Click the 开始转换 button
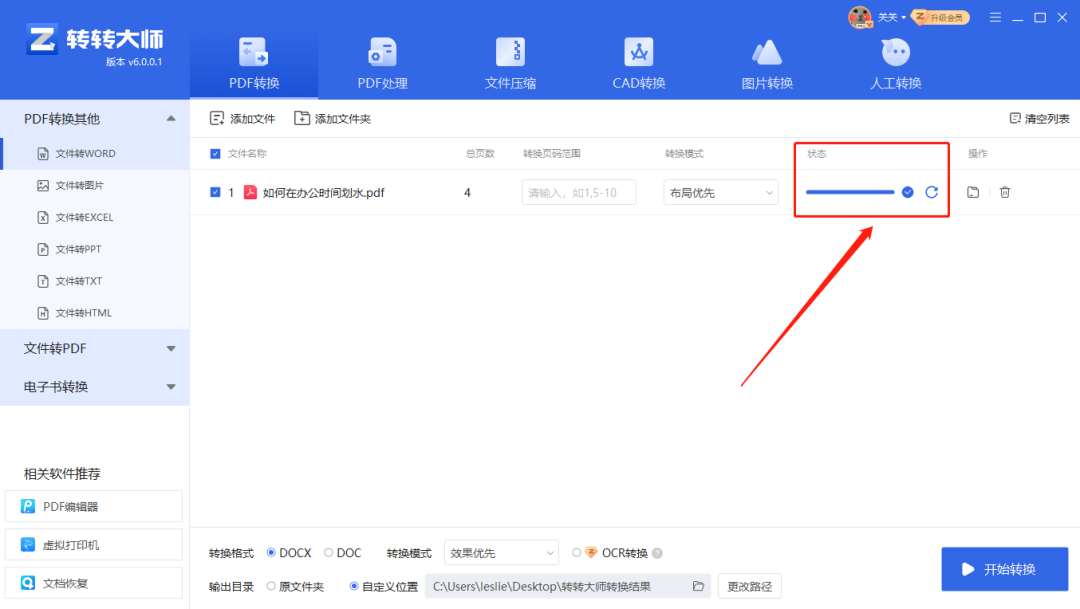 pyautogui.click(x=1004, y=568)
